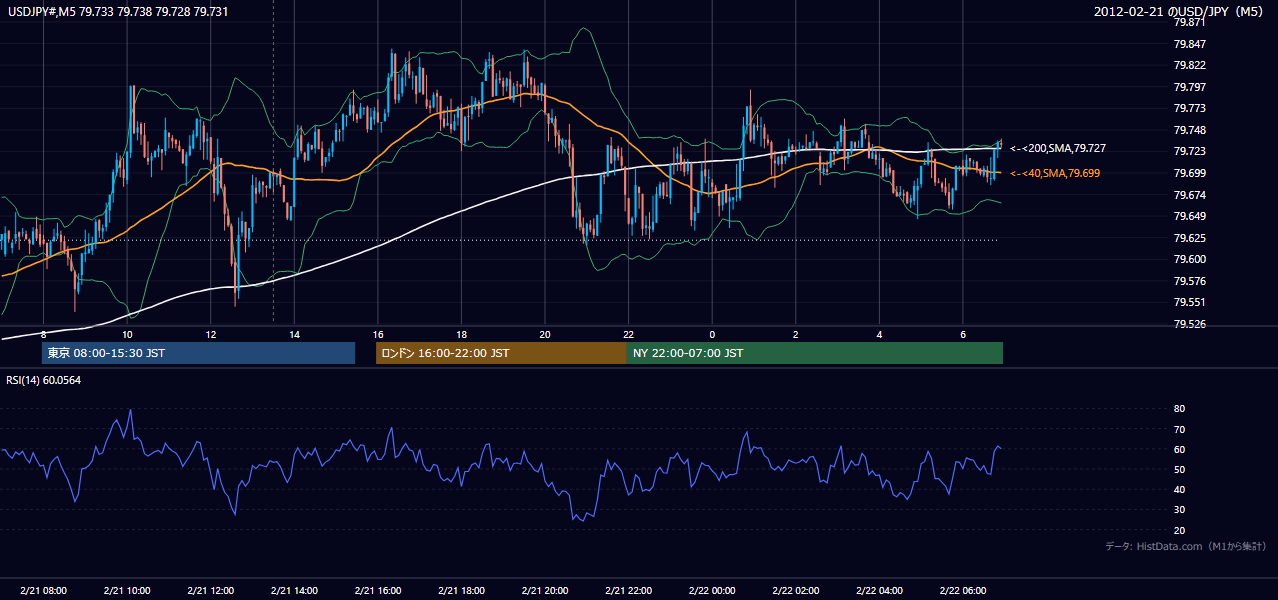Click price axis value 79.625
1278x600 pixels.
coord(1190,238)
